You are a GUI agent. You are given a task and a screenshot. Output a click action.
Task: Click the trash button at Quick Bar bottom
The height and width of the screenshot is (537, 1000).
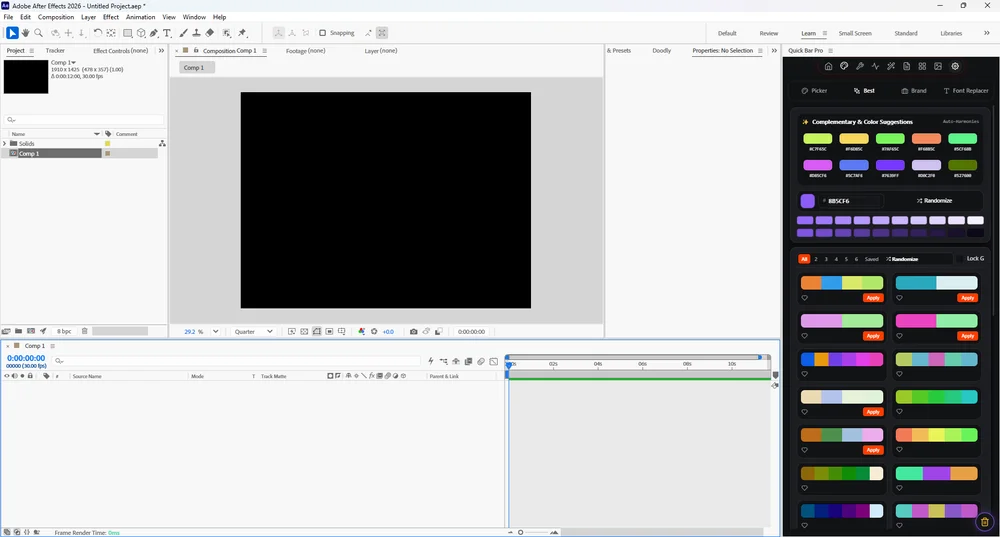point(985,522)
